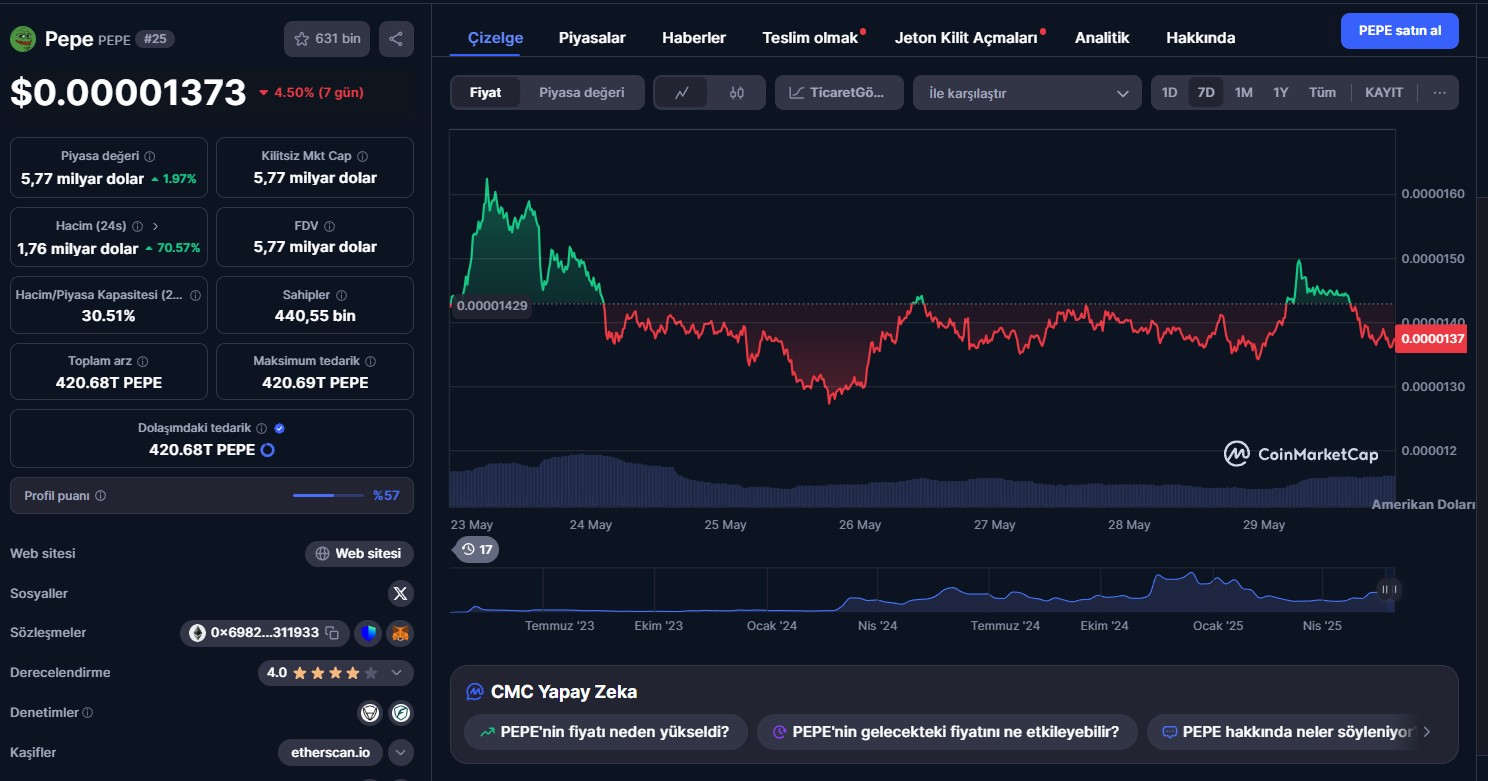The image size is (1488, 781).
Task: Open the Çizelge tab
Action: [496, 38]
